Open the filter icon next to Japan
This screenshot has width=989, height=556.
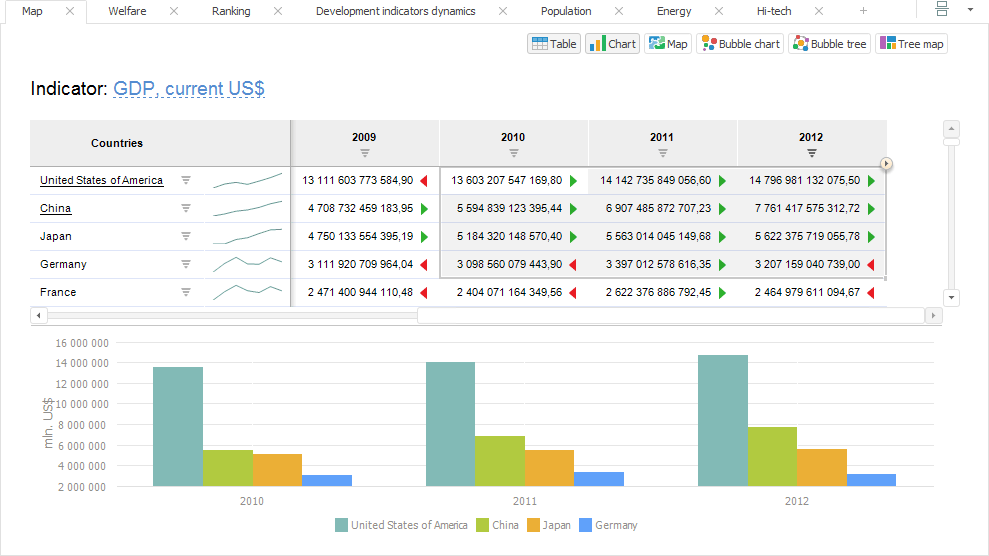coord(185,236)
